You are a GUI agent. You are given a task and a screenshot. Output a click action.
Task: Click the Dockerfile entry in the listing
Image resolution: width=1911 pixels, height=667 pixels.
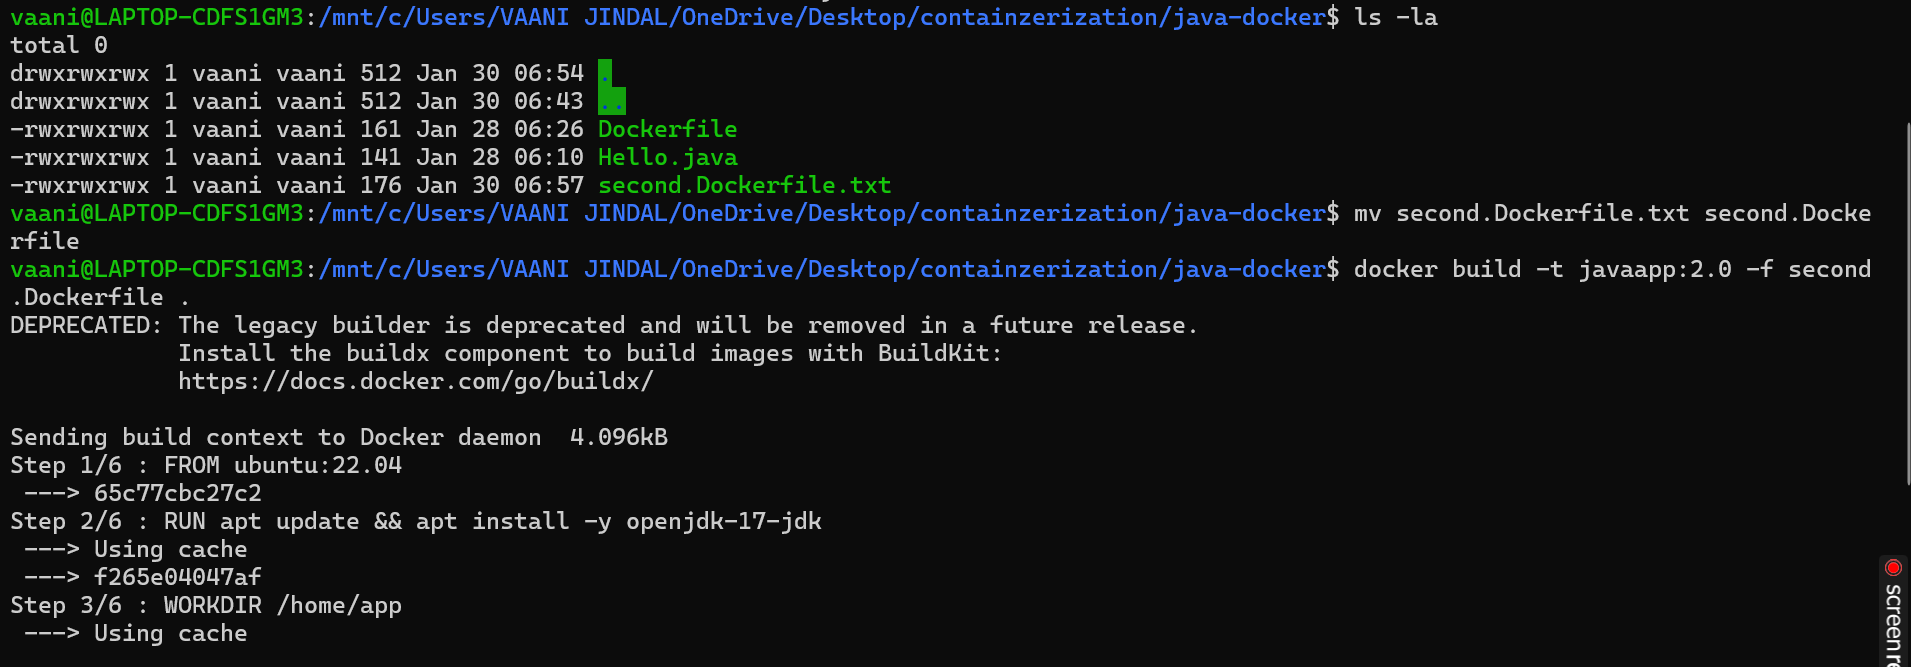(x=667, y=129)
